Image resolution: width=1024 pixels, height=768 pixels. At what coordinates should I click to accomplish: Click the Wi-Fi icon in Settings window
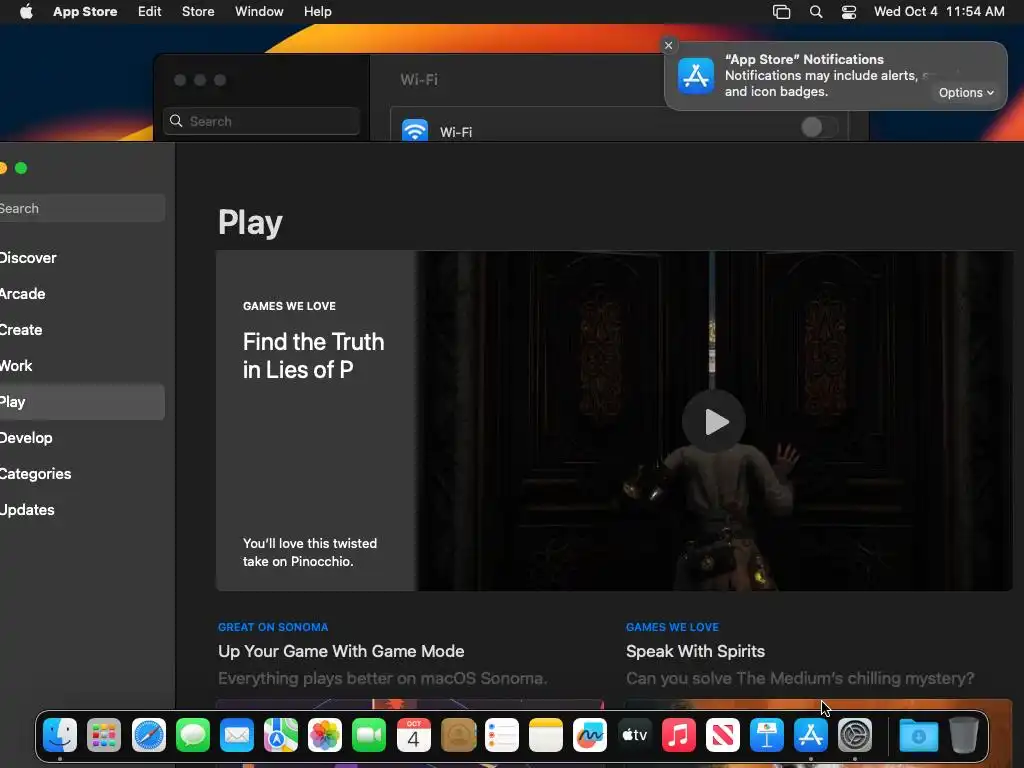point(415,130)
